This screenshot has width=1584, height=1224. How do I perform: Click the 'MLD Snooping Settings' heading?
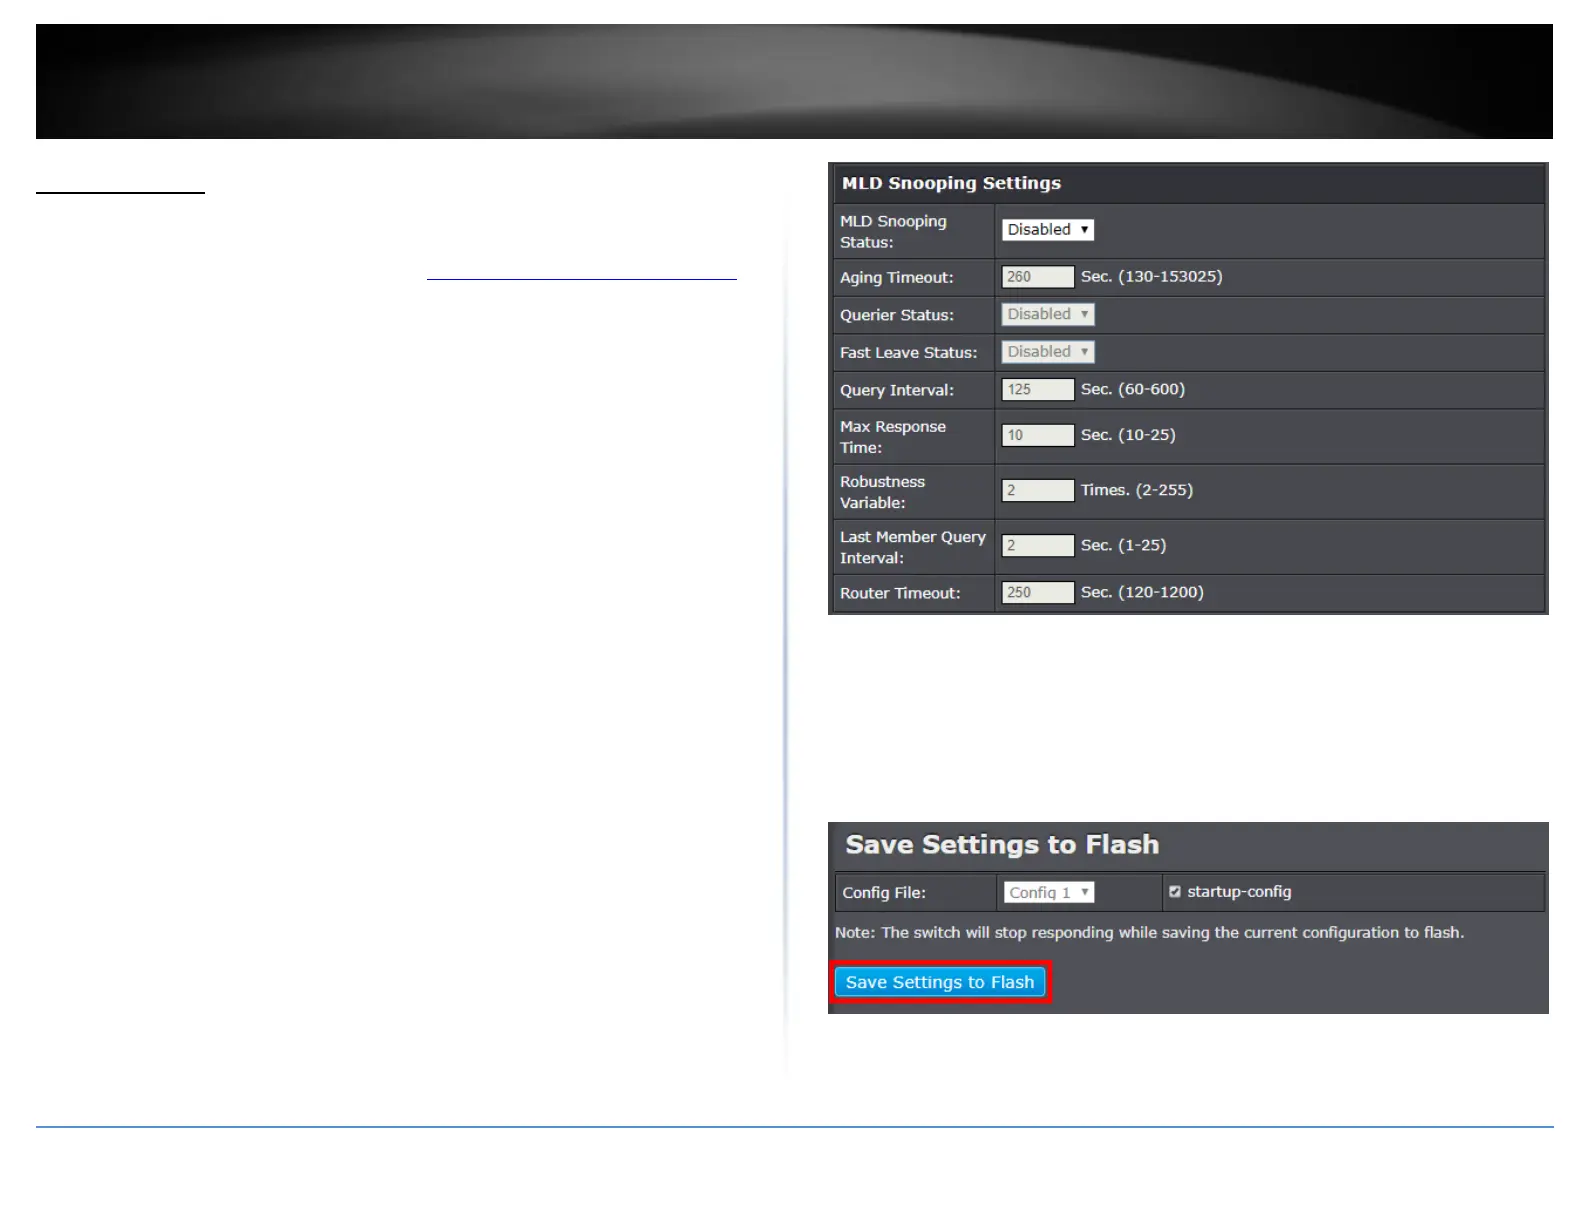[951, 183]
